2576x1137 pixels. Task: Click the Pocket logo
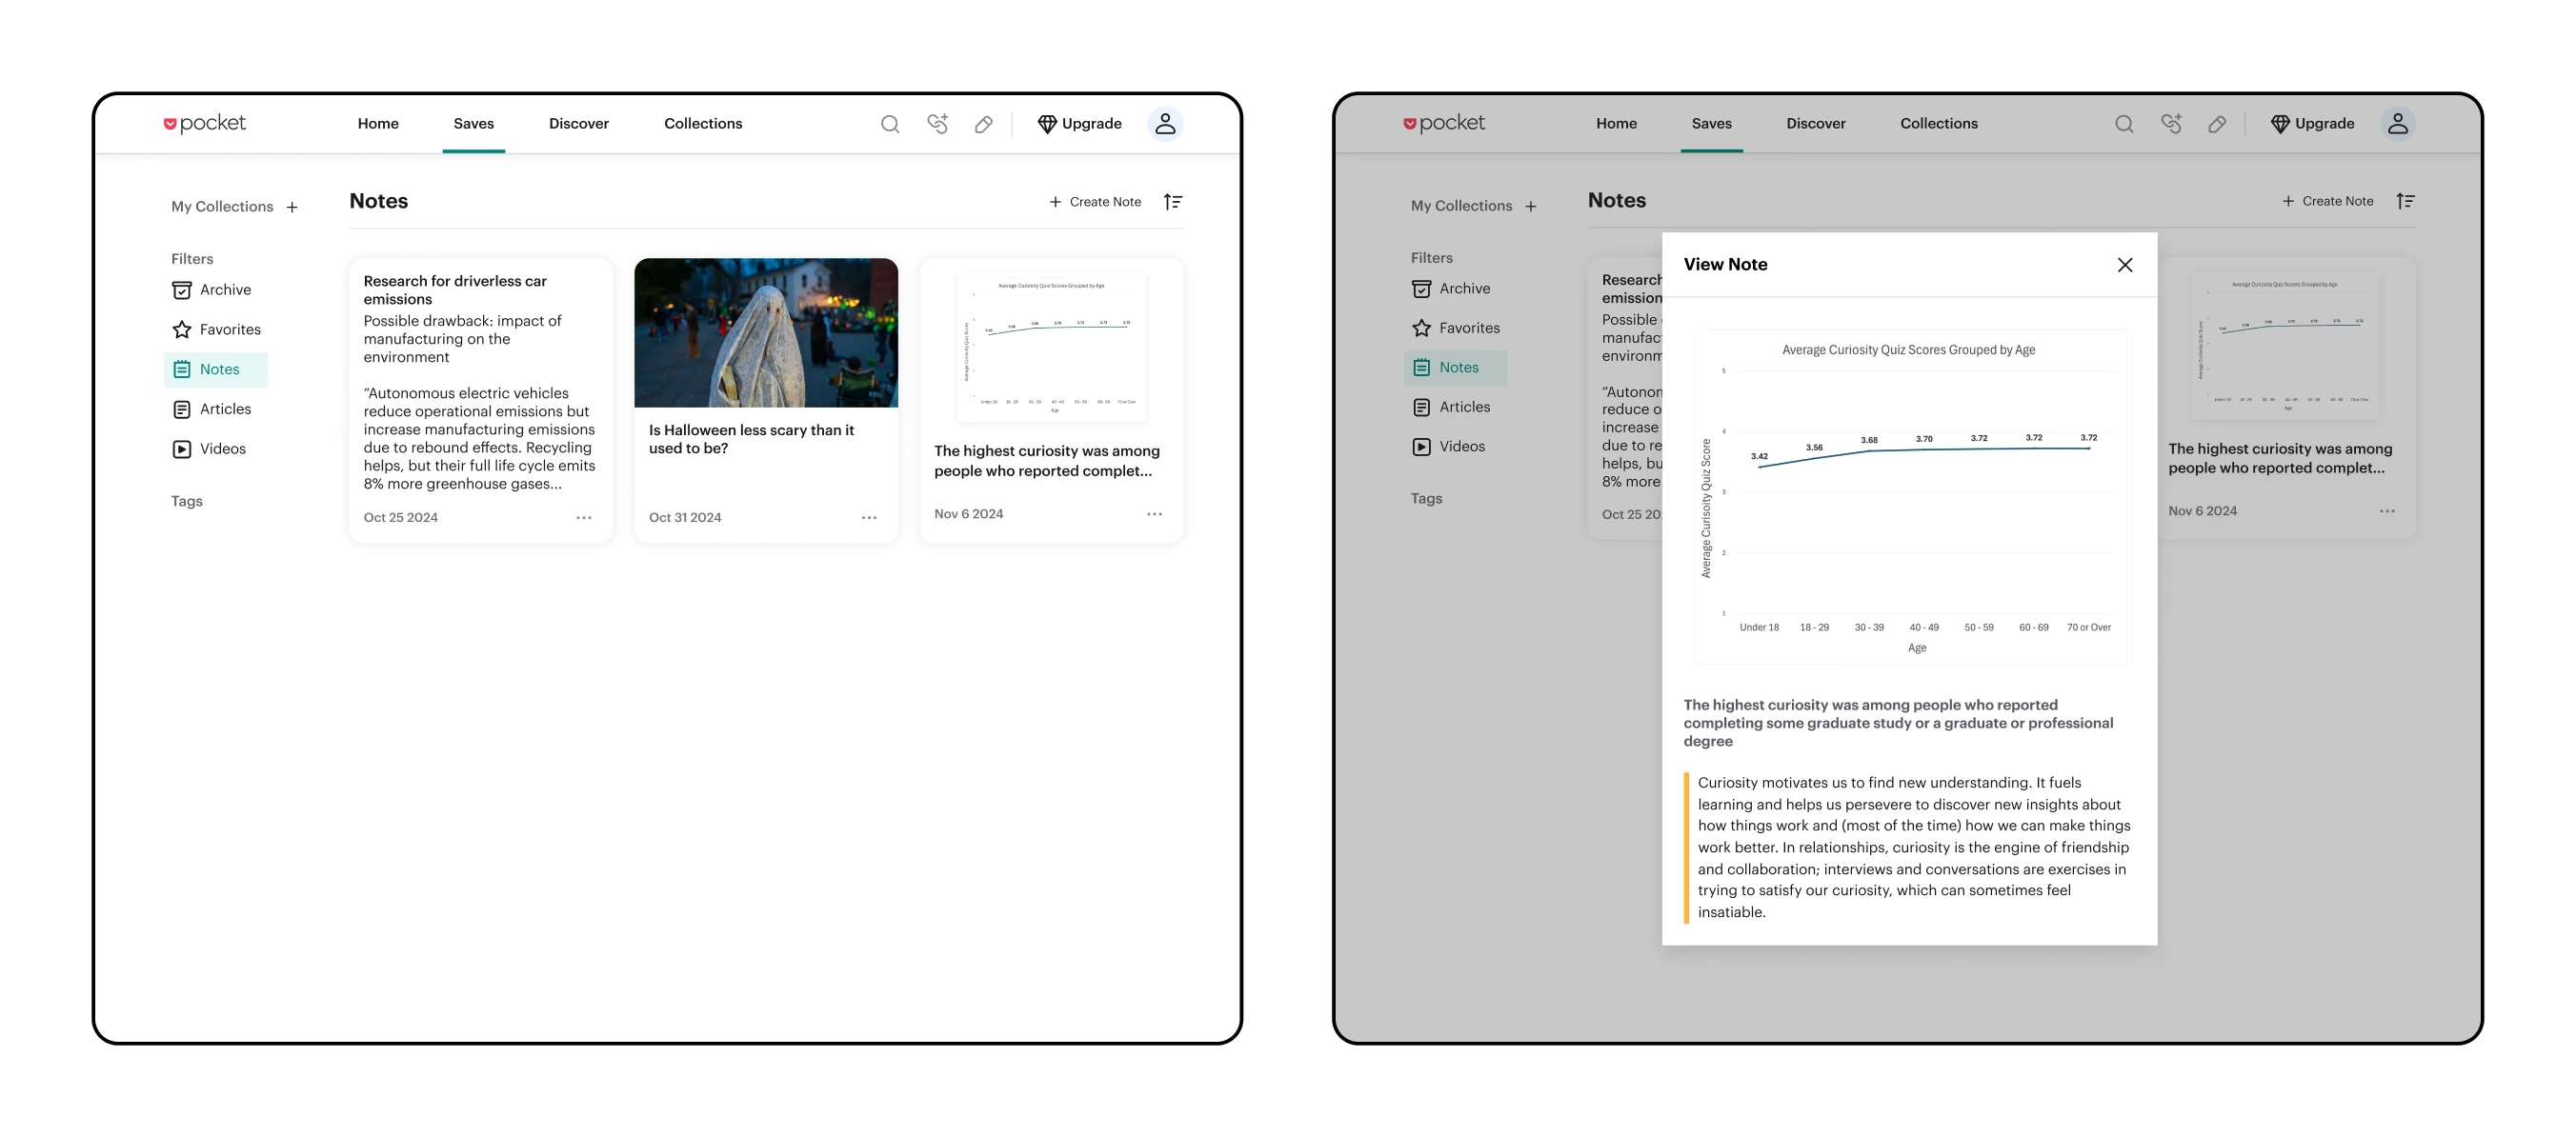[204, 122]
